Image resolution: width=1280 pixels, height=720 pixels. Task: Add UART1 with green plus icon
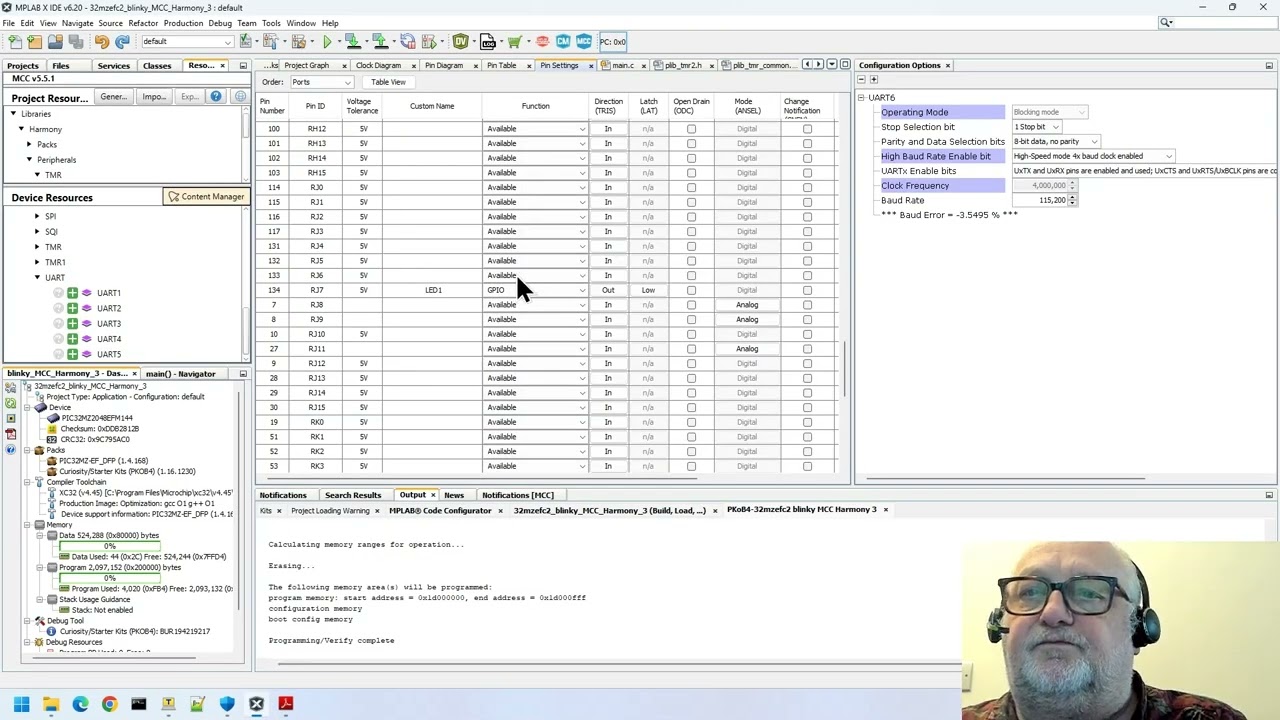pos(72,293)
